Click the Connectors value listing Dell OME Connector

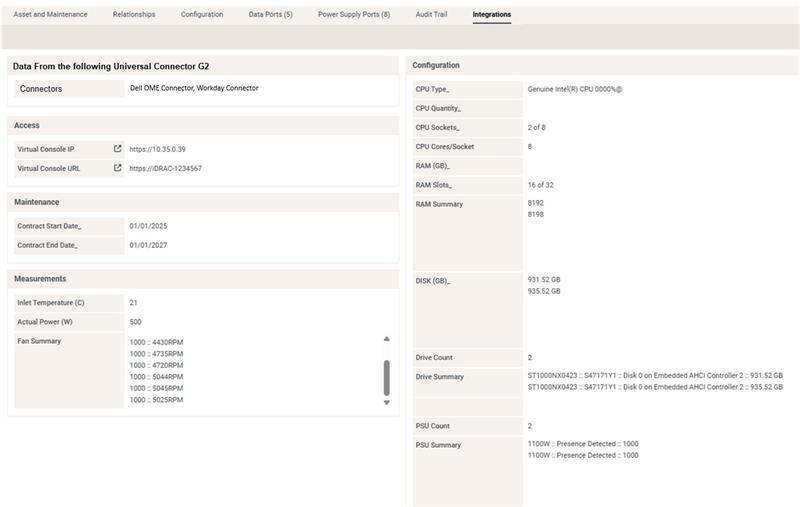(x=194, y=88)
